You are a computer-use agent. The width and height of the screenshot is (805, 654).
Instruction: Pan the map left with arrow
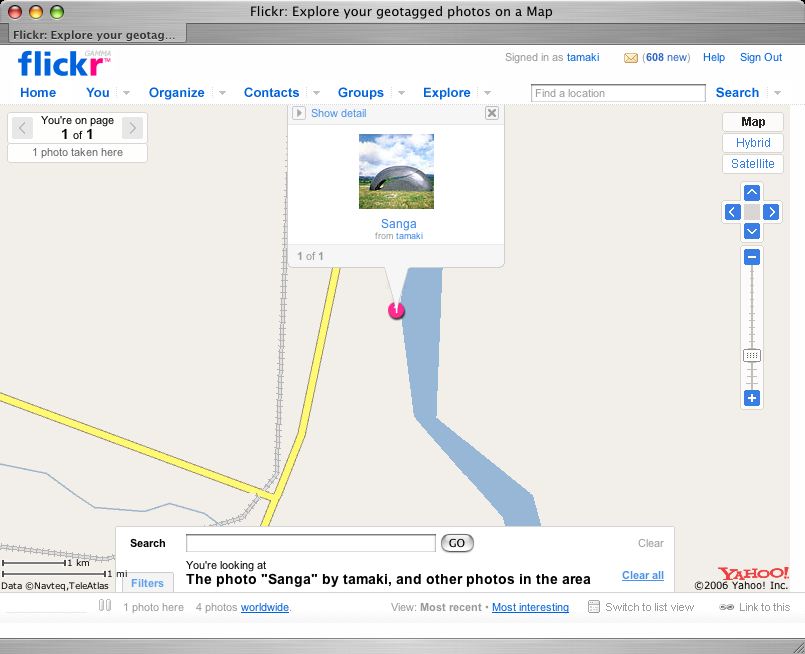point(732,212)
